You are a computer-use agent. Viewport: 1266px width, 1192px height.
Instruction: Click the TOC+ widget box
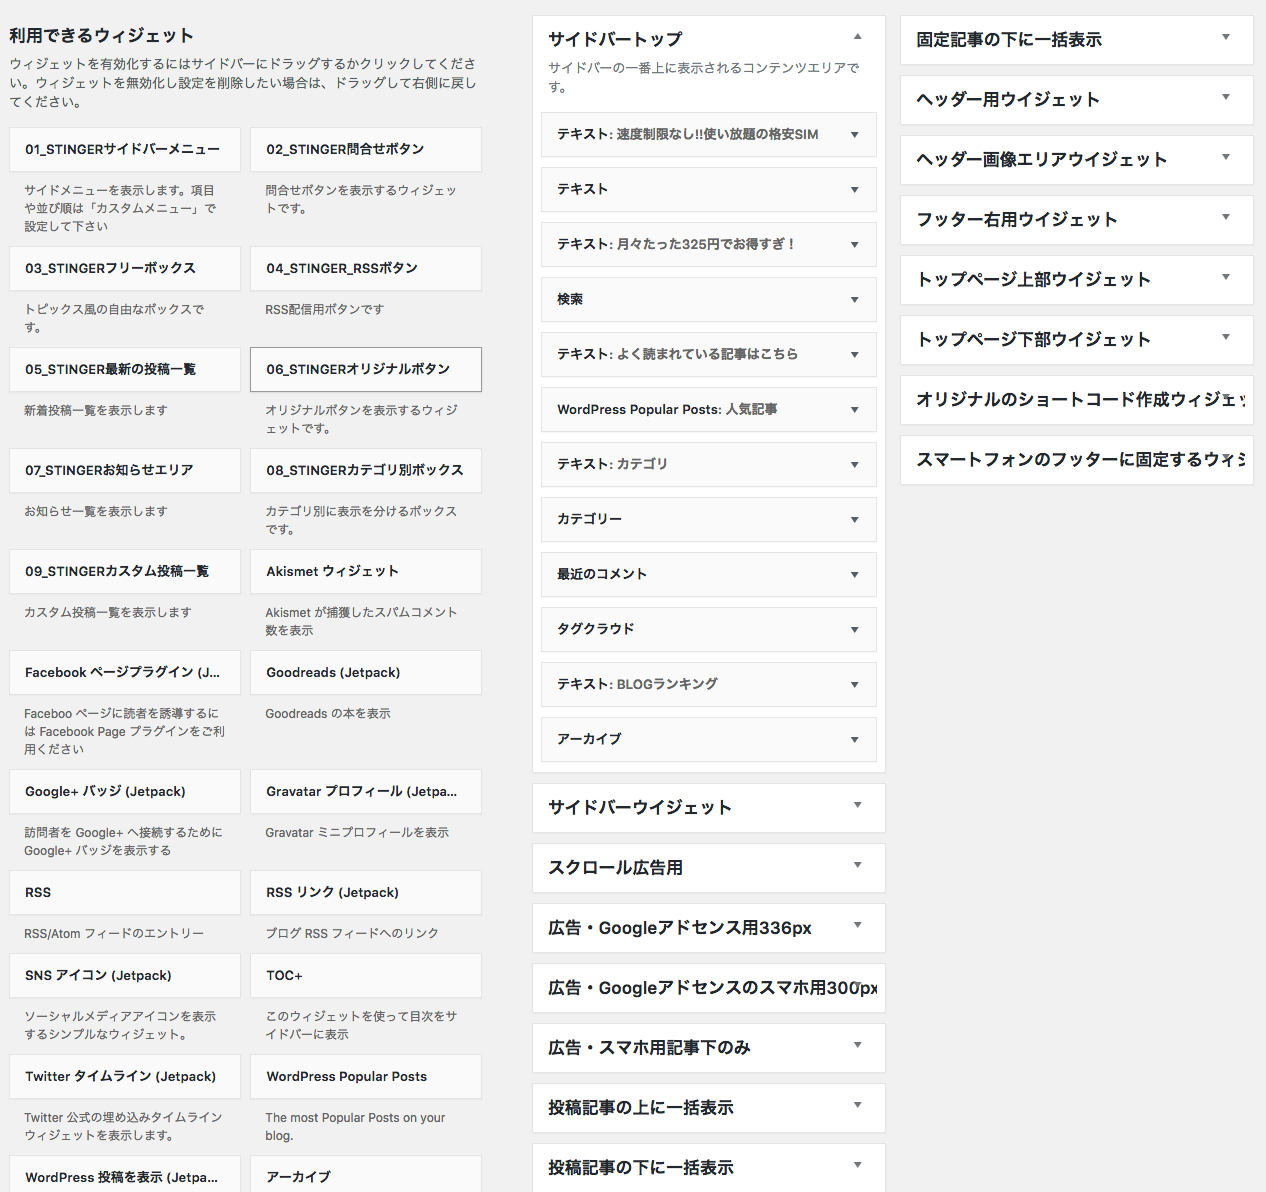[x=365, y=975]
